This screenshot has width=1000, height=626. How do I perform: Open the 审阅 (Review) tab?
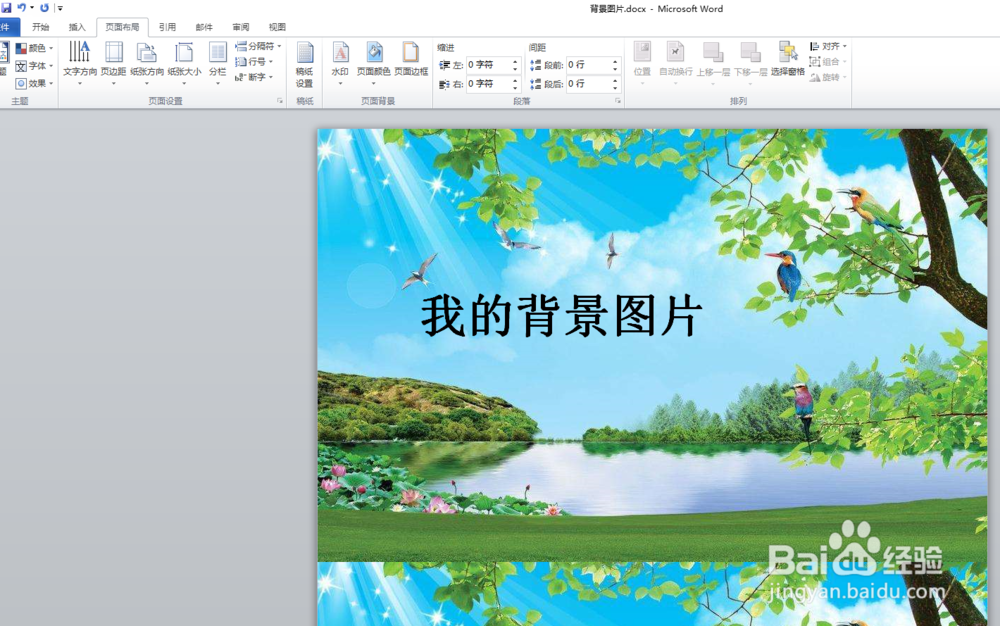(241, 27)
